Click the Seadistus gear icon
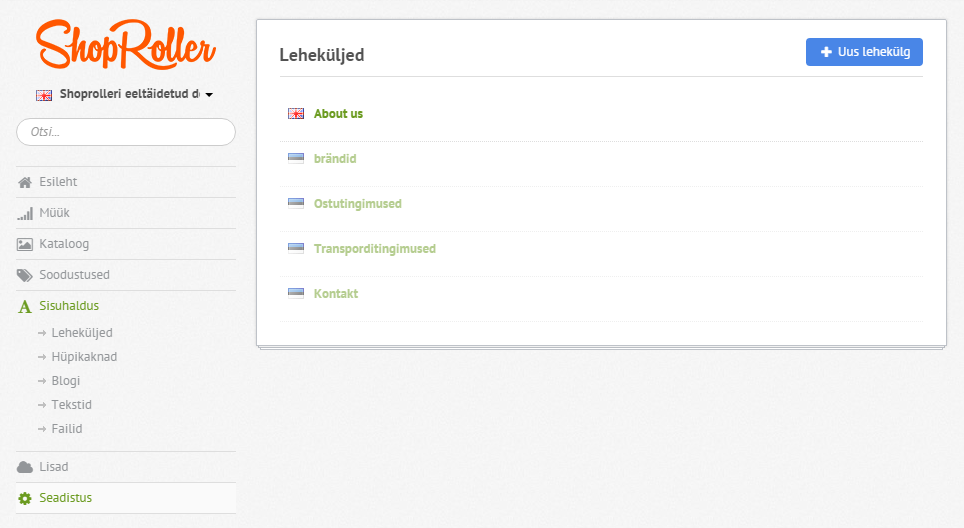The width and height of the screenshot is (964, 528). pos(25,498)
